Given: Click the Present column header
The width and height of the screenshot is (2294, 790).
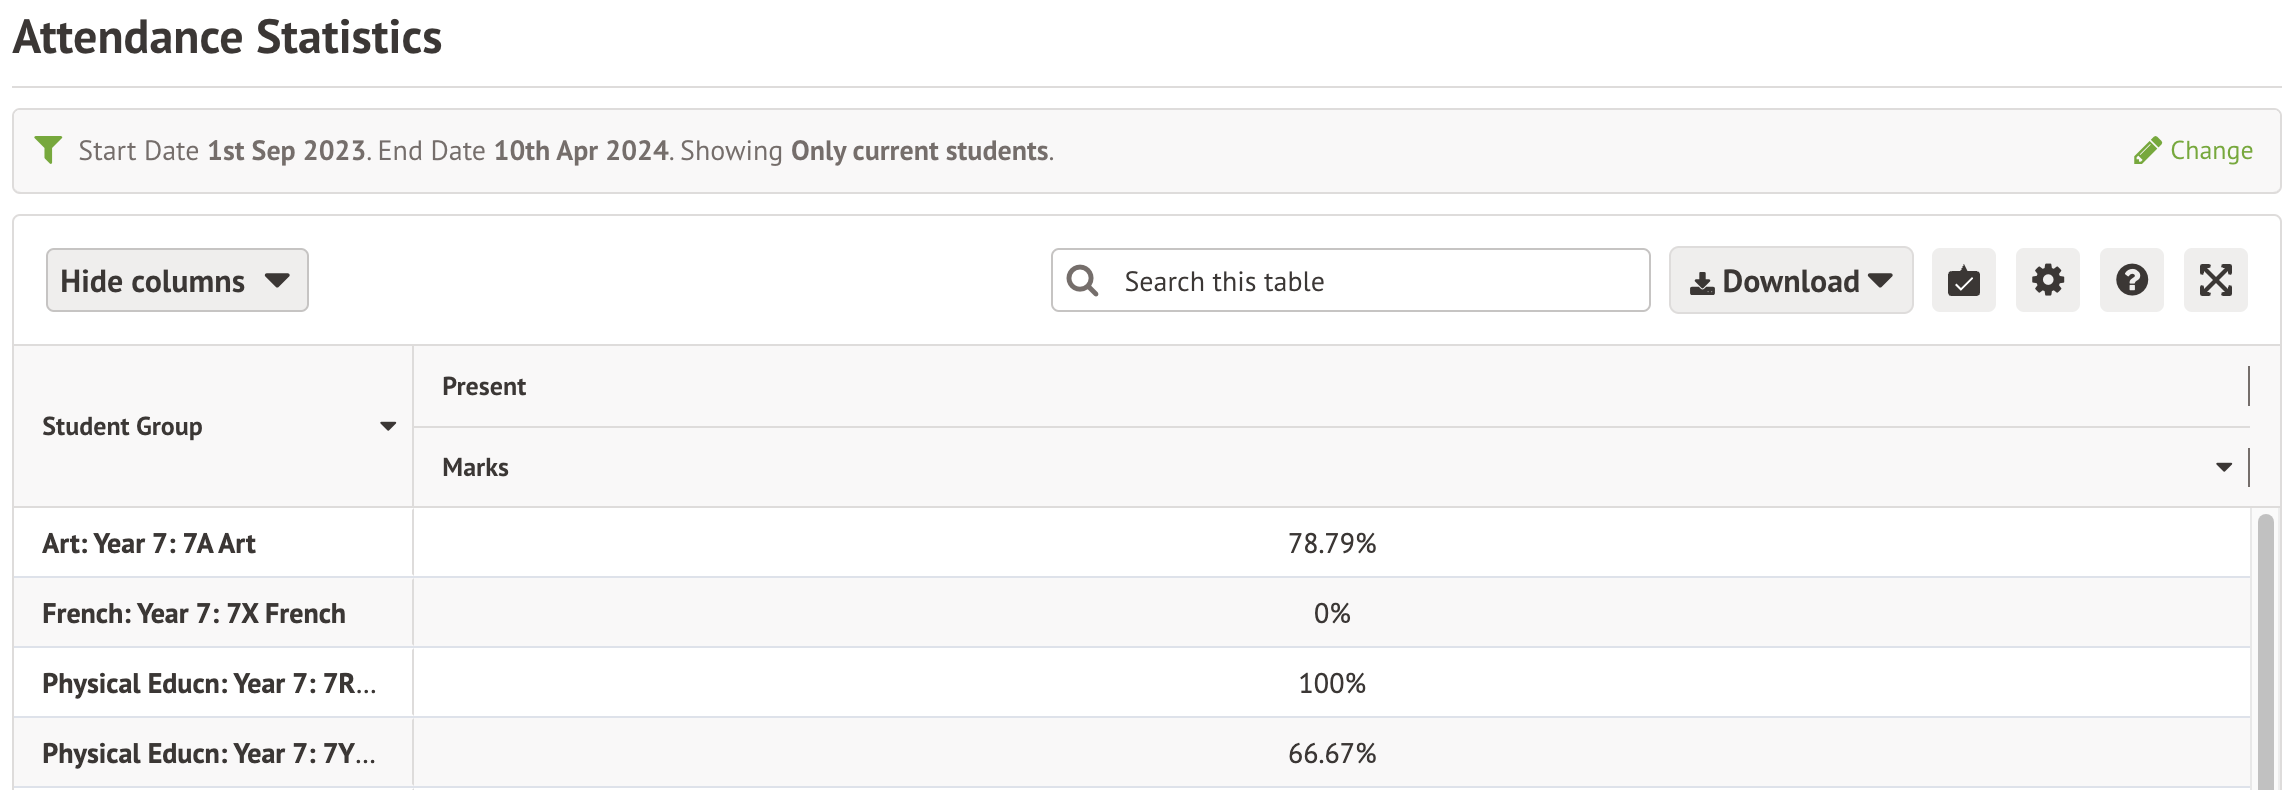Looking at the screenshot, I should point(484,387).
